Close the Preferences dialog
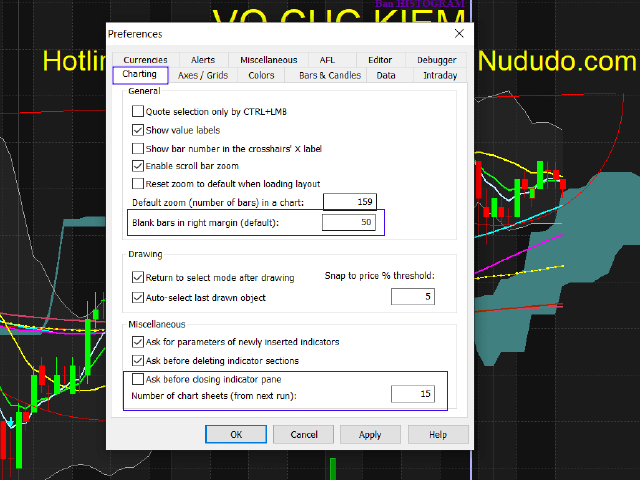The width and height of the screenshot is (640, 480). tap(459, 33)
